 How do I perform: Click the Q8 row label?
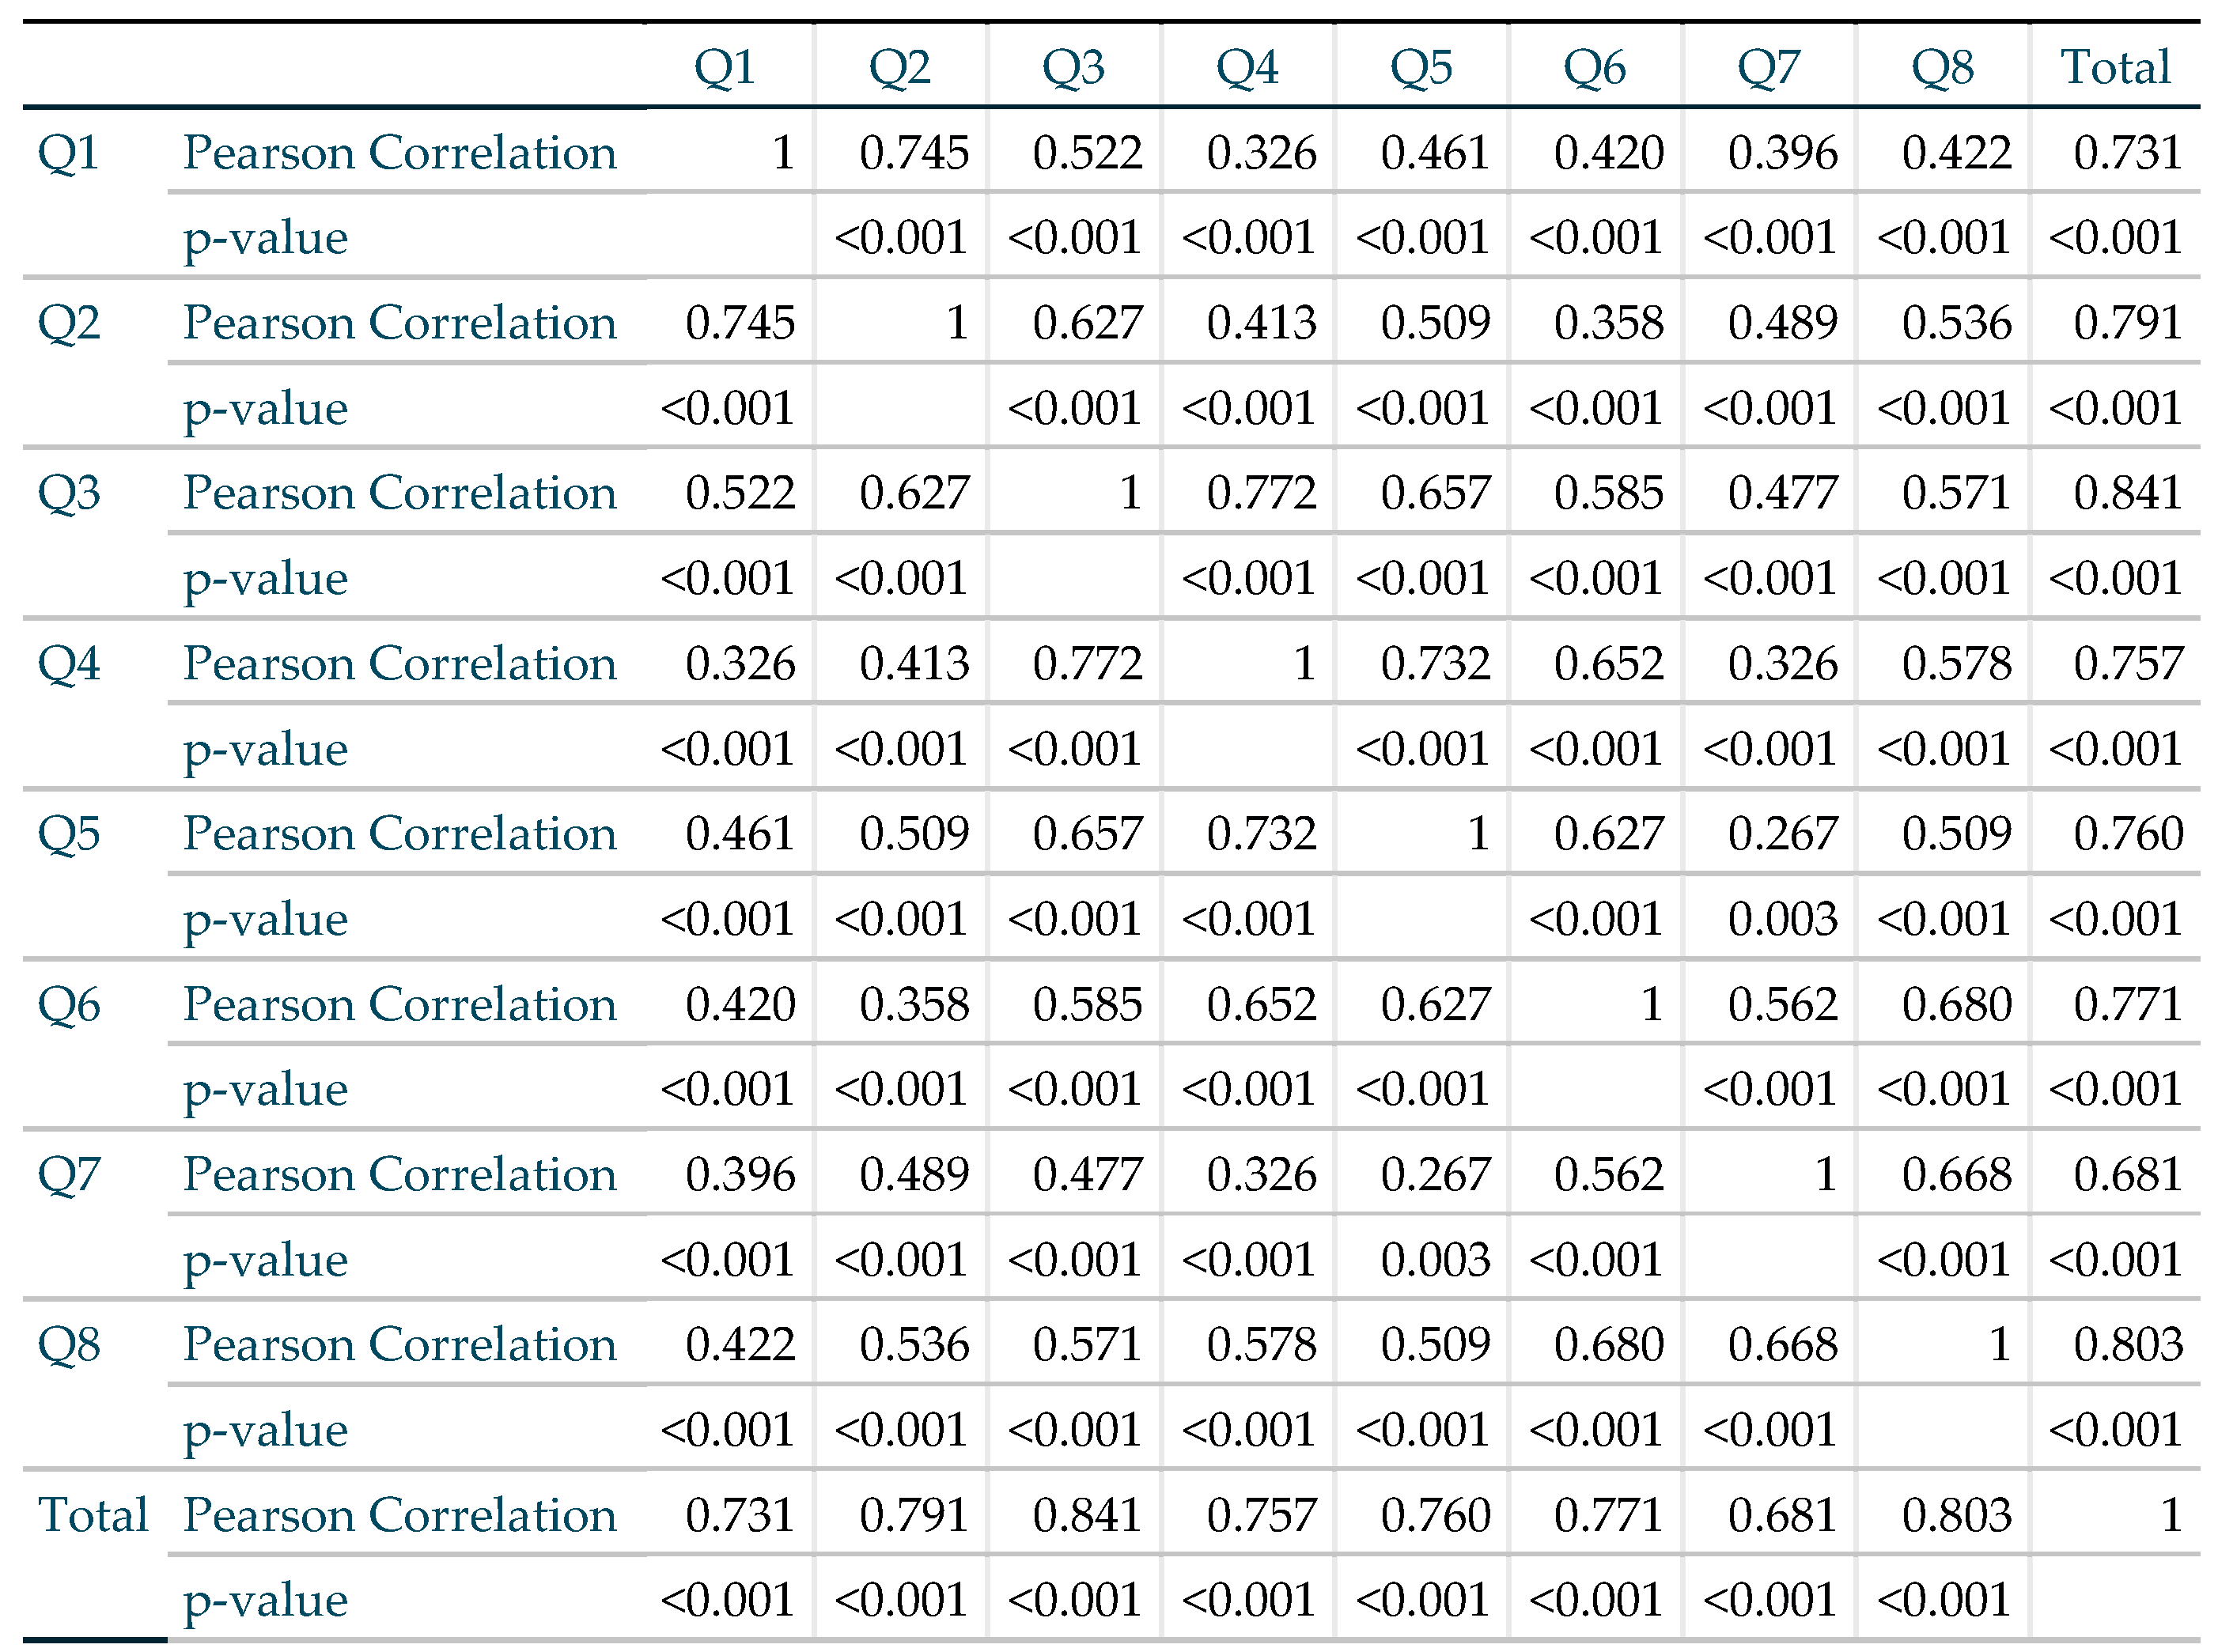[x=69, y=1345]
